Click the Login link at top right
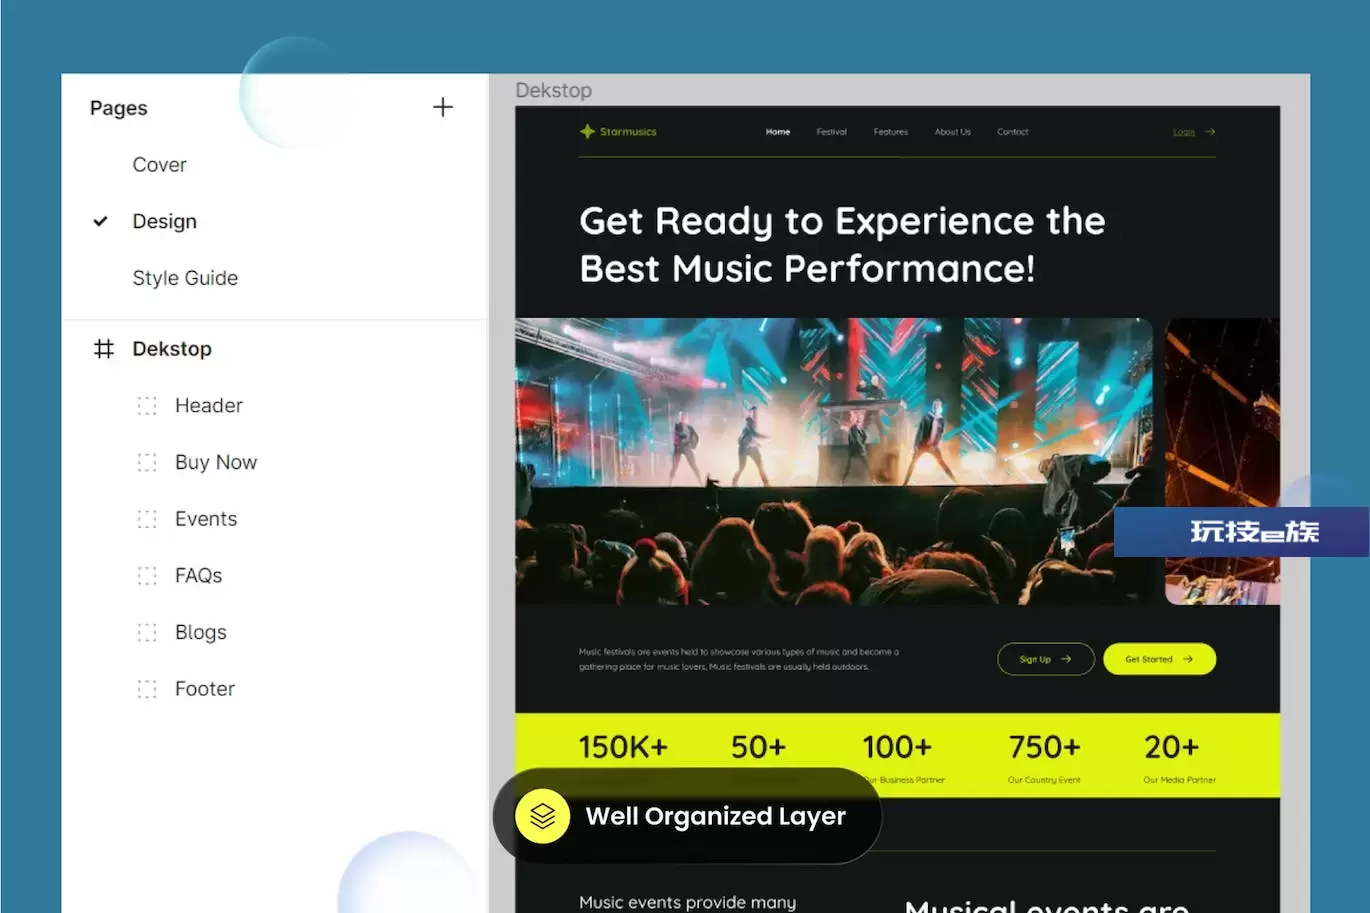This screenshot has height=913, width=1370. (x=1184, y=132)
